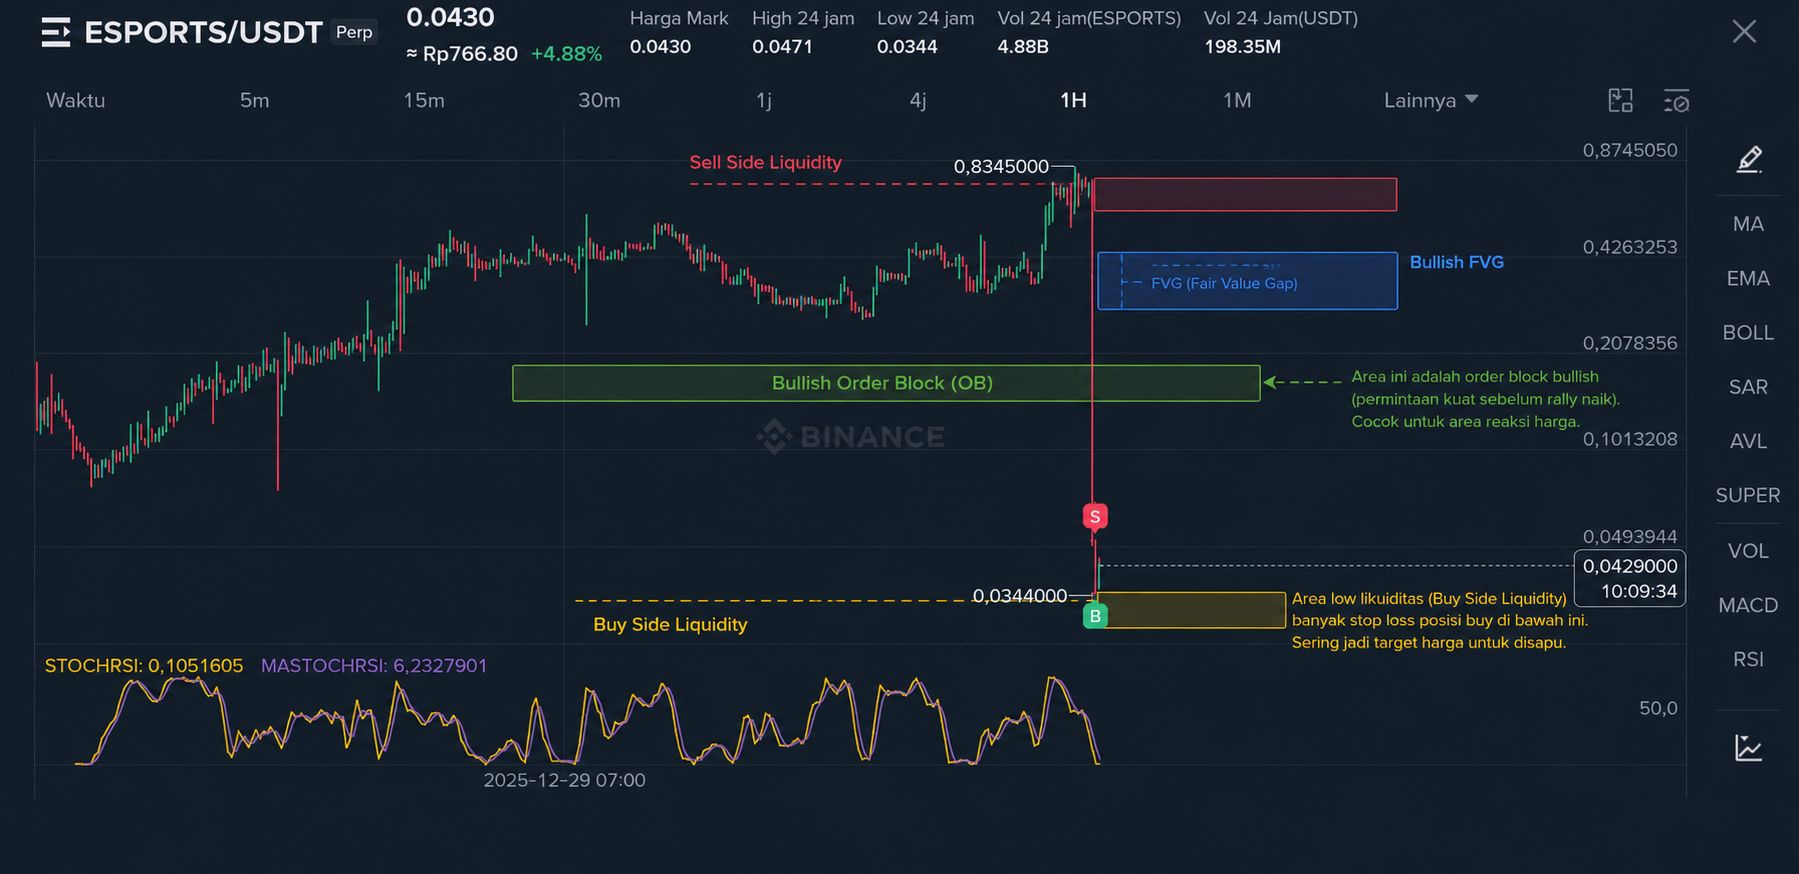The width and height of the screenshot is (1799, 874).
Task: Click the Perp contract badge
Action: point(354,32)
